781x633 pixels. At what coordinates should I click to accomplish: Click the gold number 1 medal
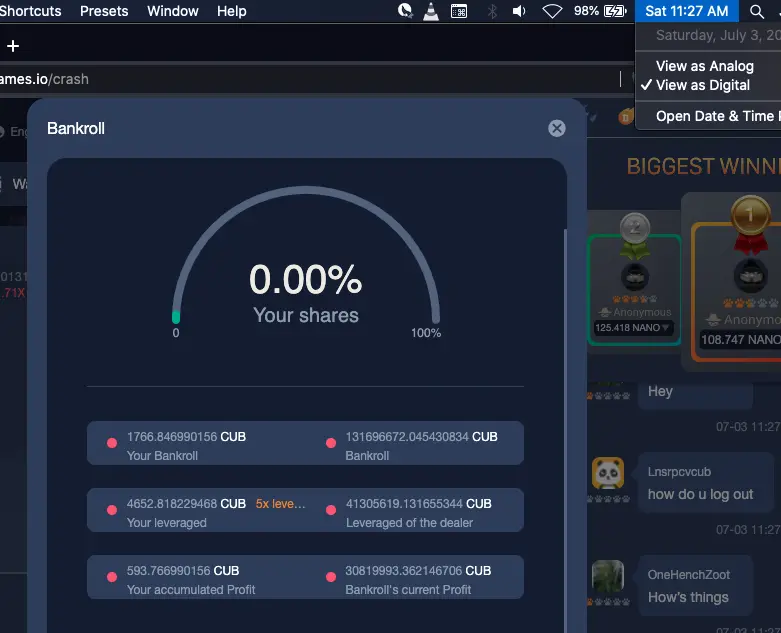(750, 215)
